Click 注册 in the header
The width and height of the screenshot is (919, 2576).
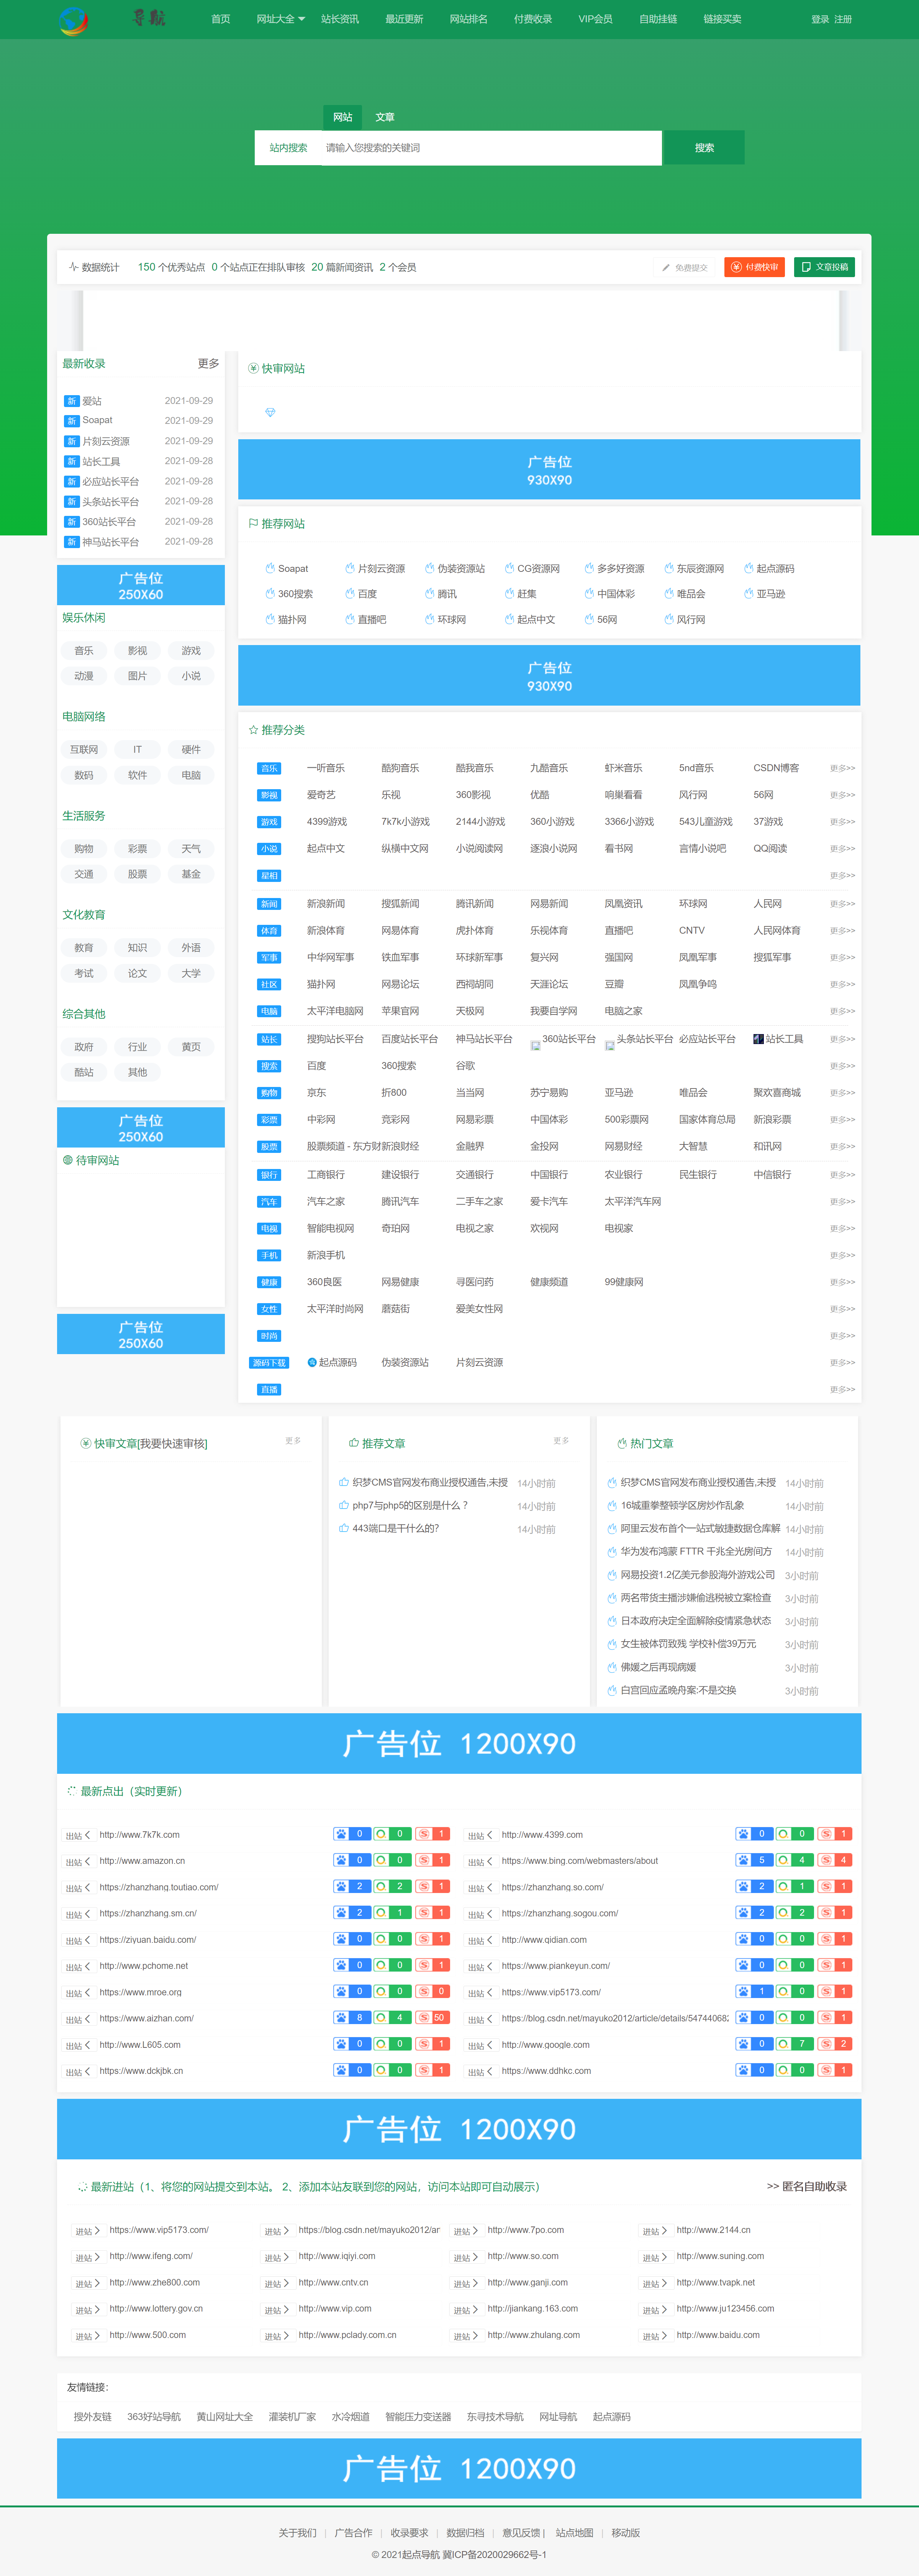point(843,19)
